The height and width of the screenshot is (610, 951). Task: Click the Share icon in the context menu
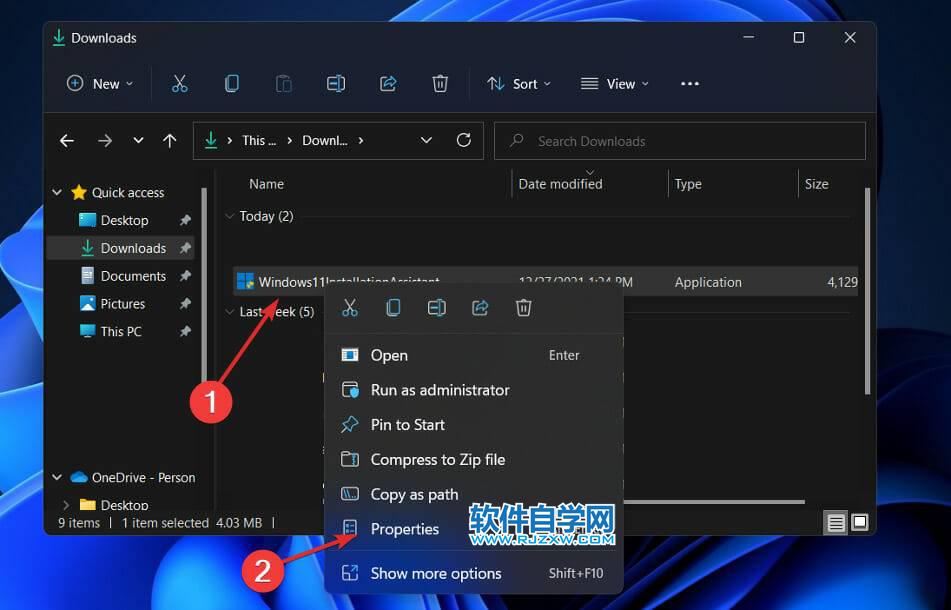point(480,308)
